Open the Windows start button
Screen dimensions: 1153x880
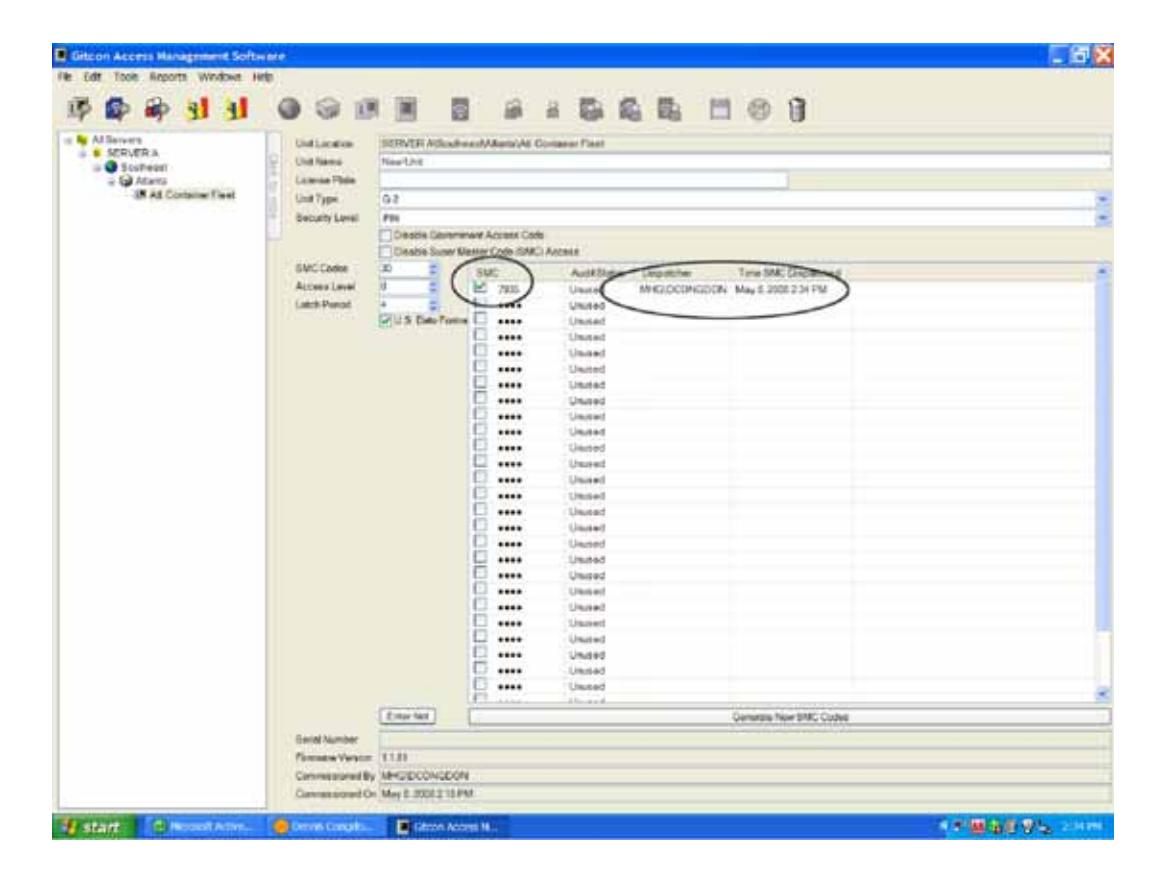tap(94, 827)
